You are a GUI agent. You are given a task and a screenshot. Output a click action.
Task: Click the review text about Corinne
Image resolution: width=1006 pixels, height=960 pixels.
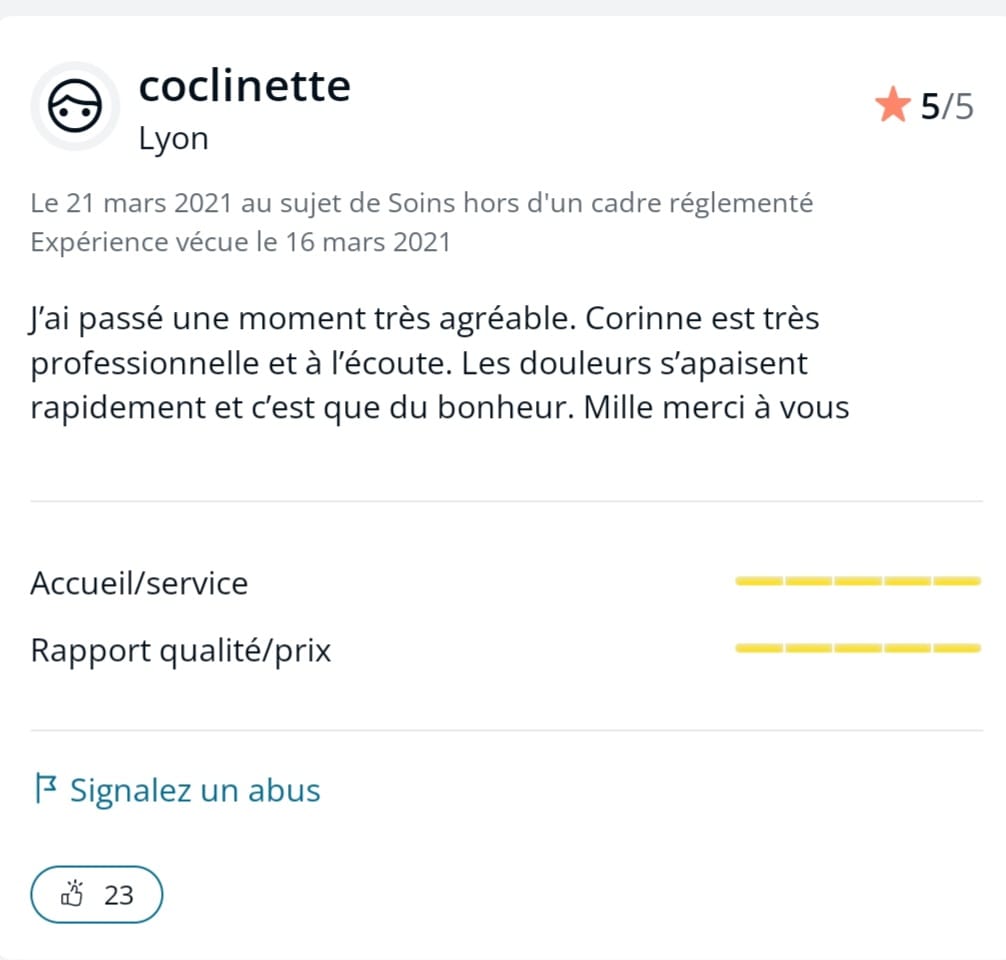click(439, 363)
